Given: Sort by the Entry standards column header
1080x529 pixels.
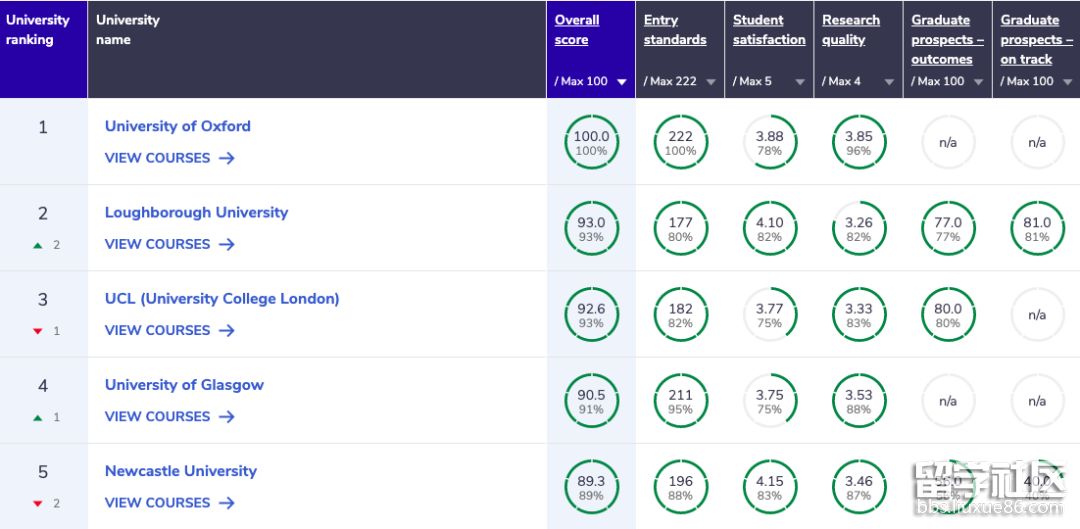Looking at the screenshot, I should click(675, 30).
